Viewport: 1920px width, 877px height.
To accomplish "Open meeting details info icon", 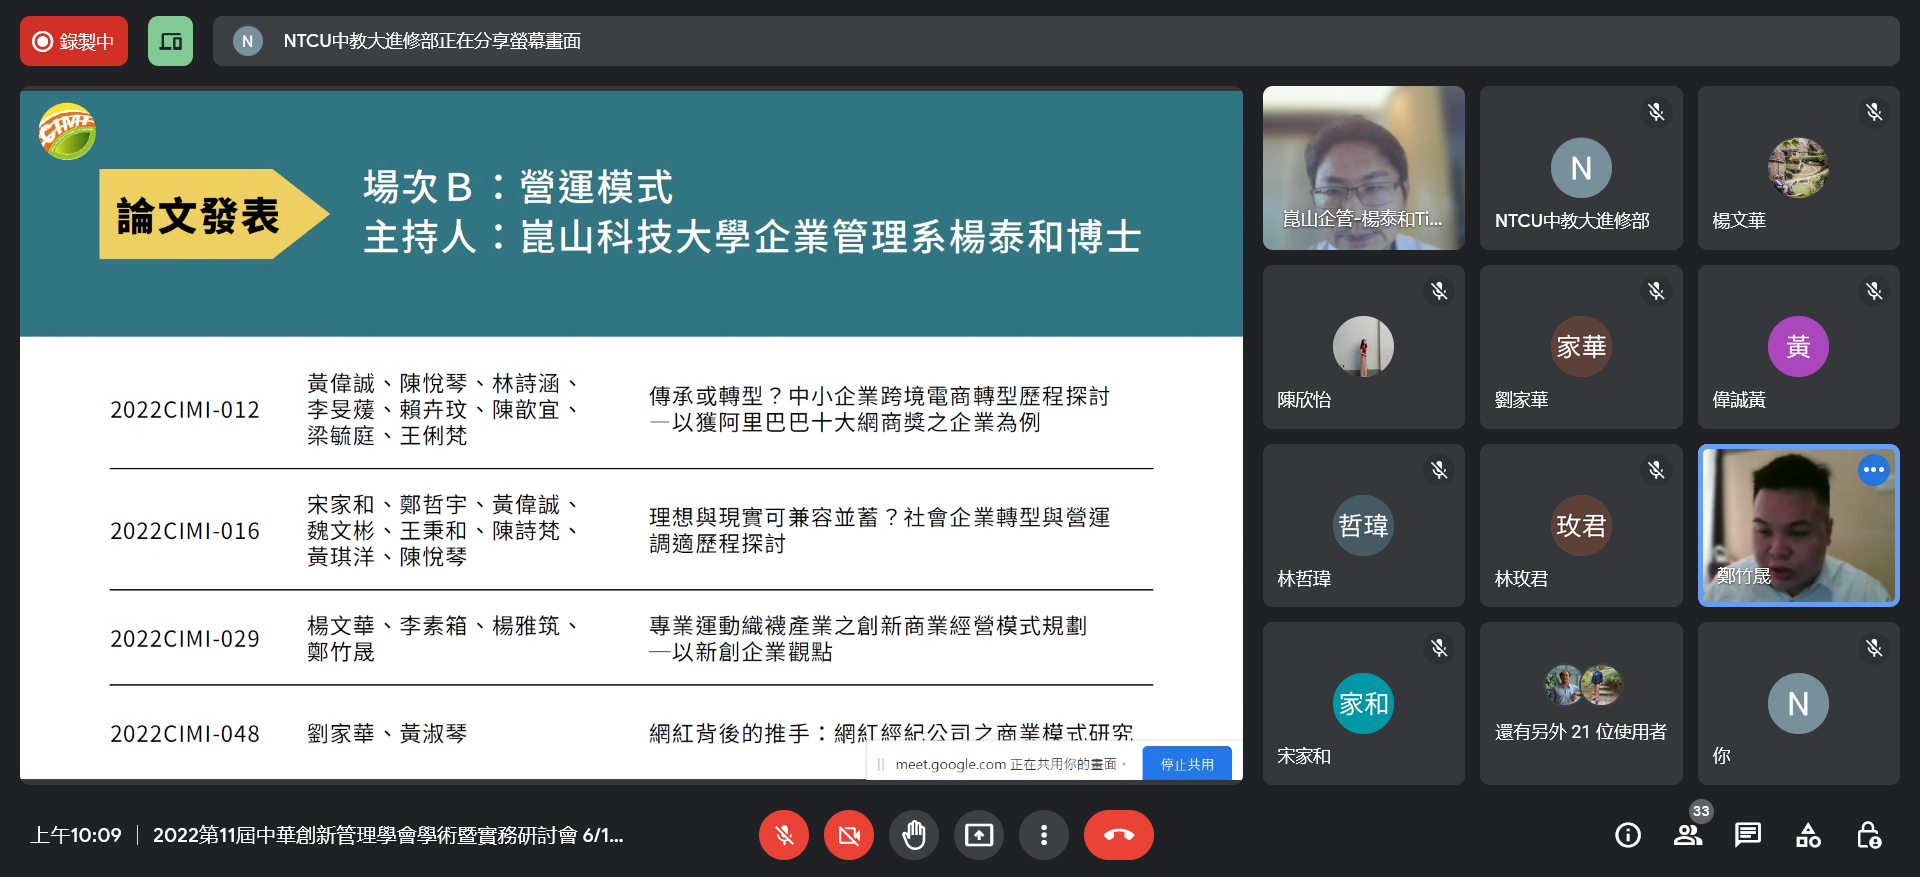I will (x=1628, y=835).
